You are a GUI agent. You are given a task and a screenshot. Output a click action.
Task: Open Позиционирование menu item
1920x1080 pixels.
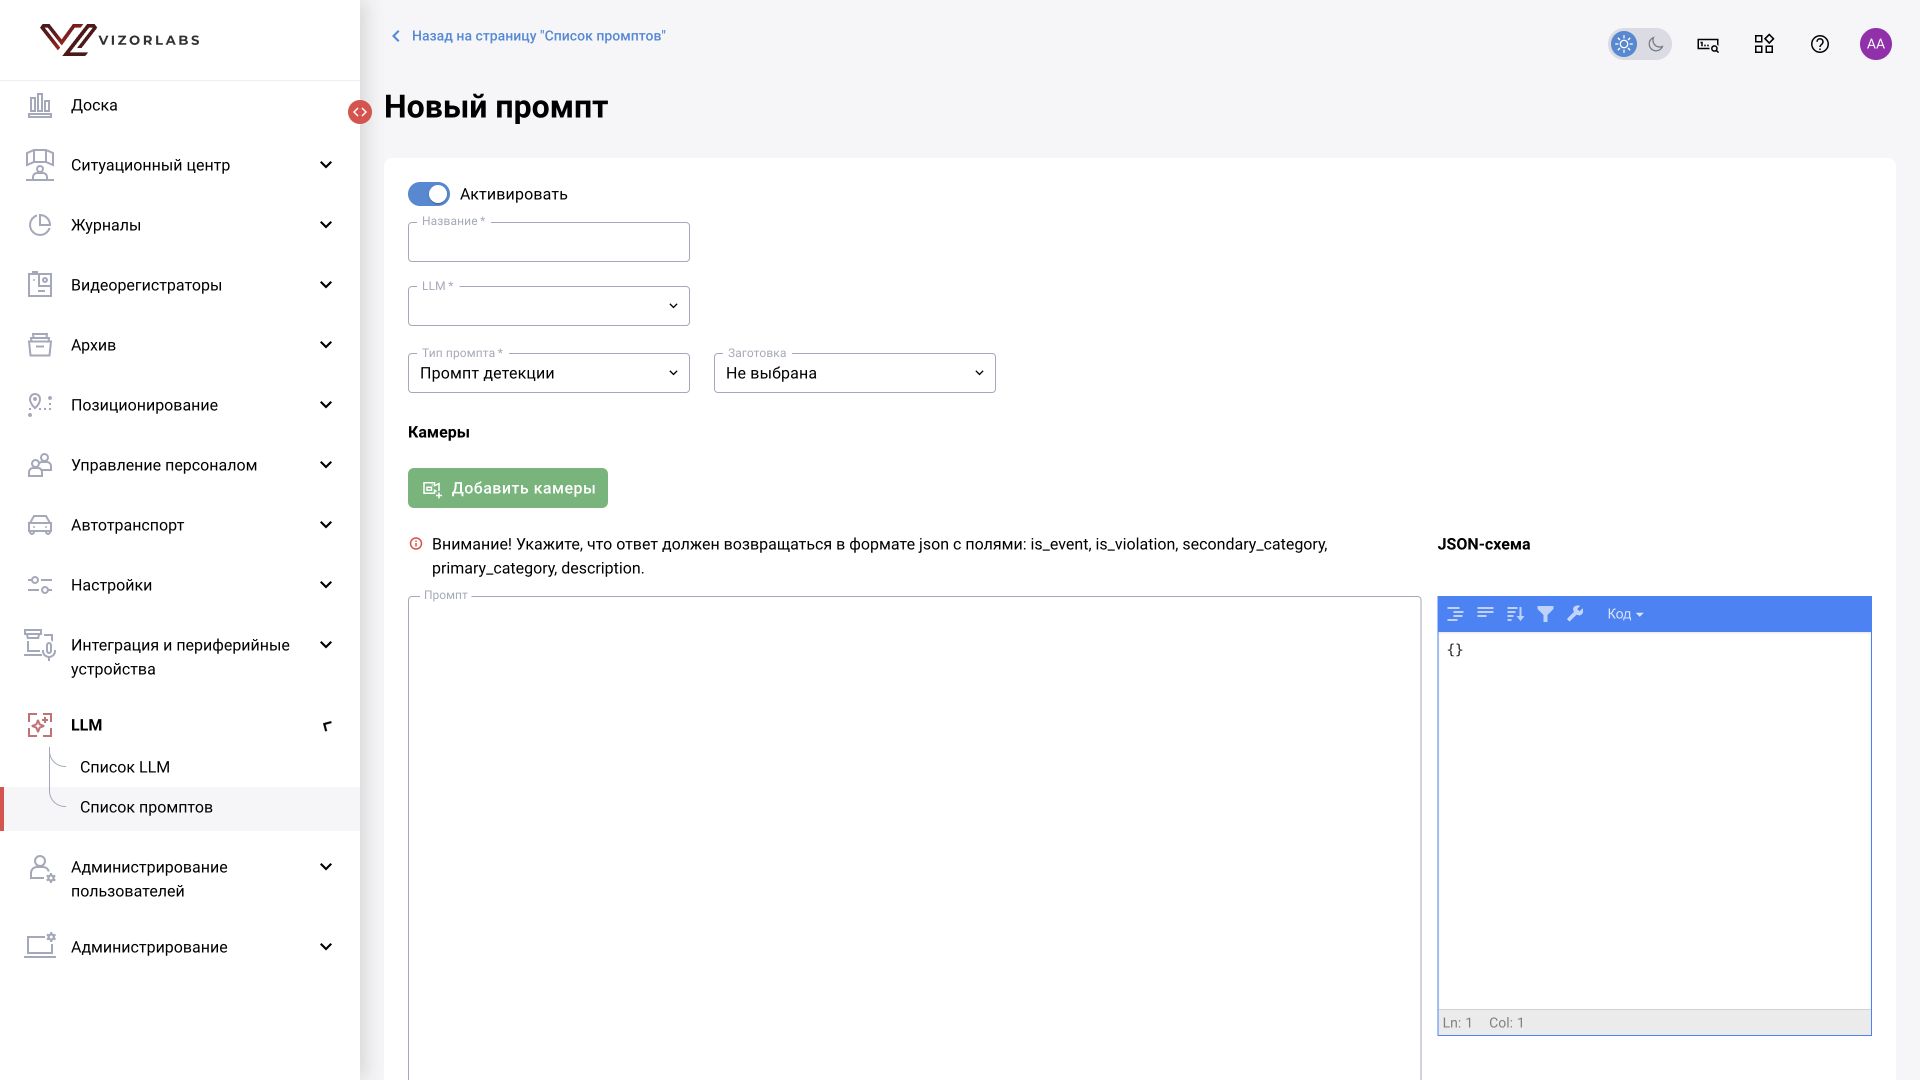(180, 405)
